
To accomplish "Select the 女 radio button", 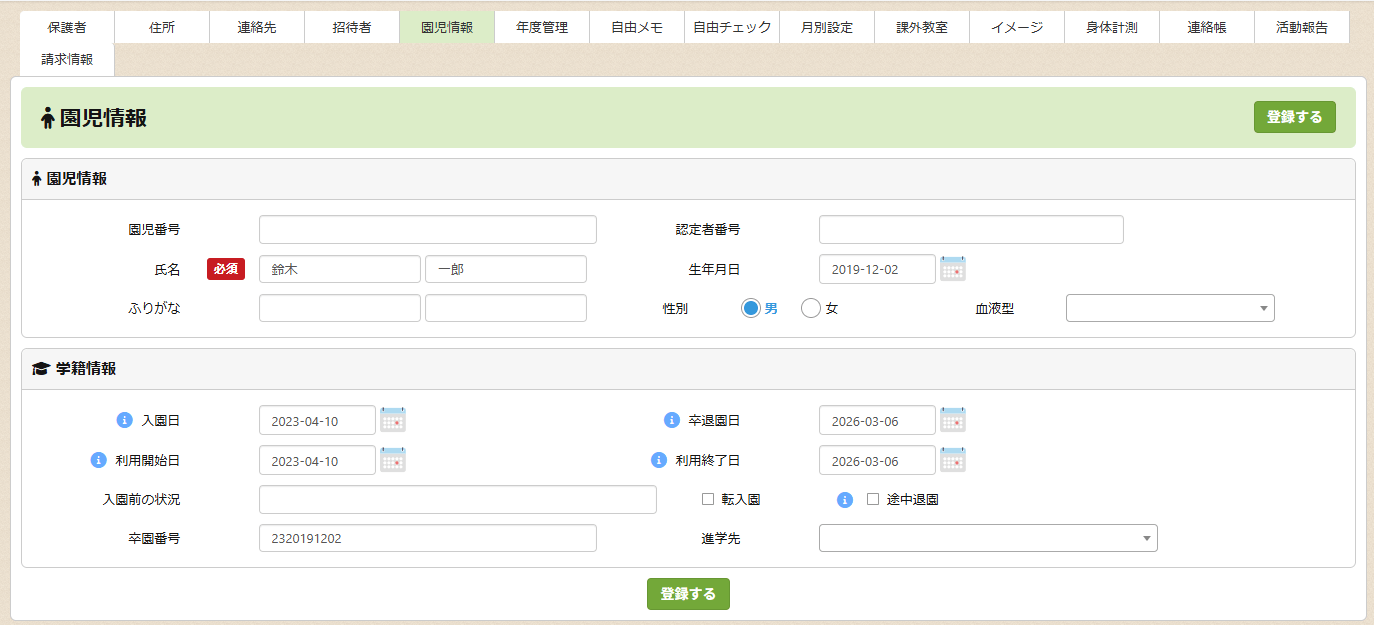I will (x=811, y=309).
